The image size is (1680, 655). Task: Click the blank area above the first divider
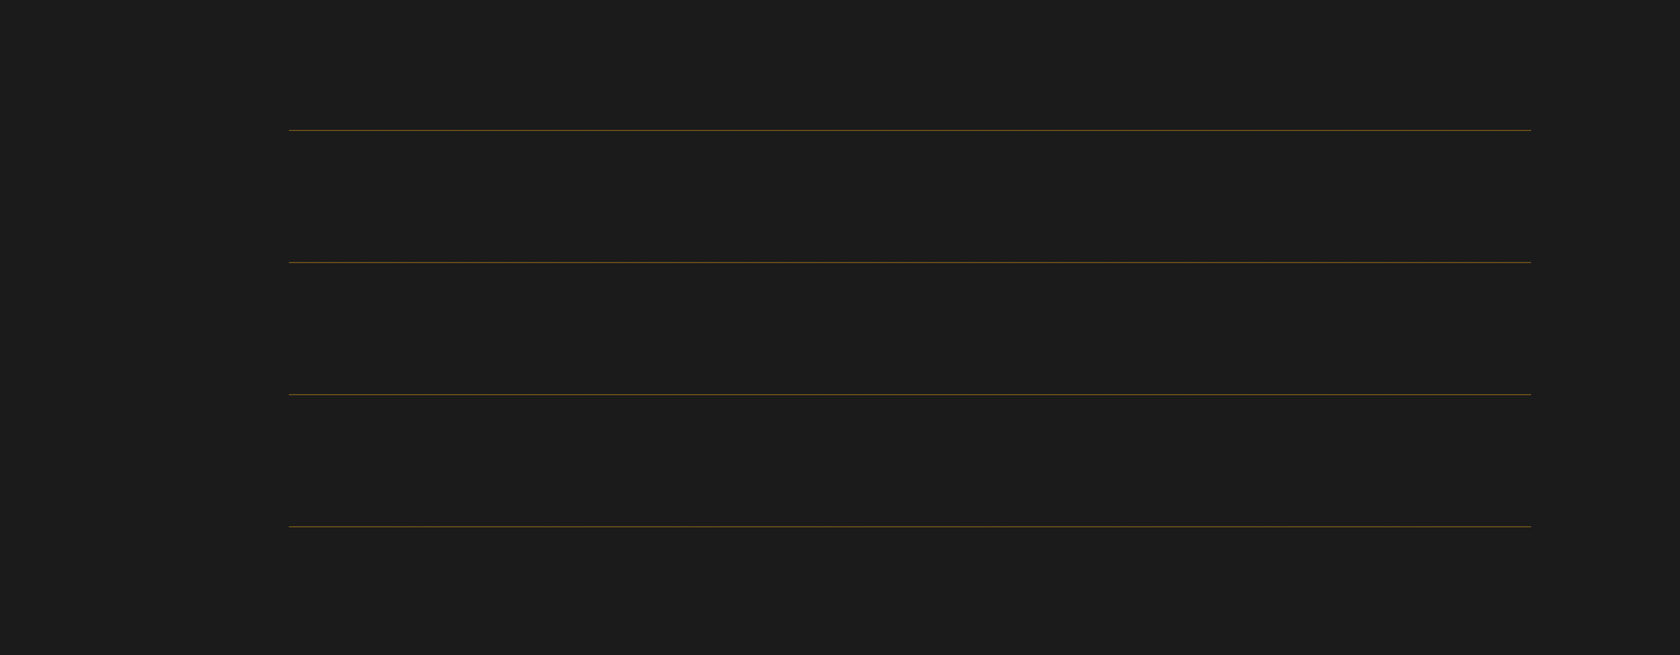[910, 65]
